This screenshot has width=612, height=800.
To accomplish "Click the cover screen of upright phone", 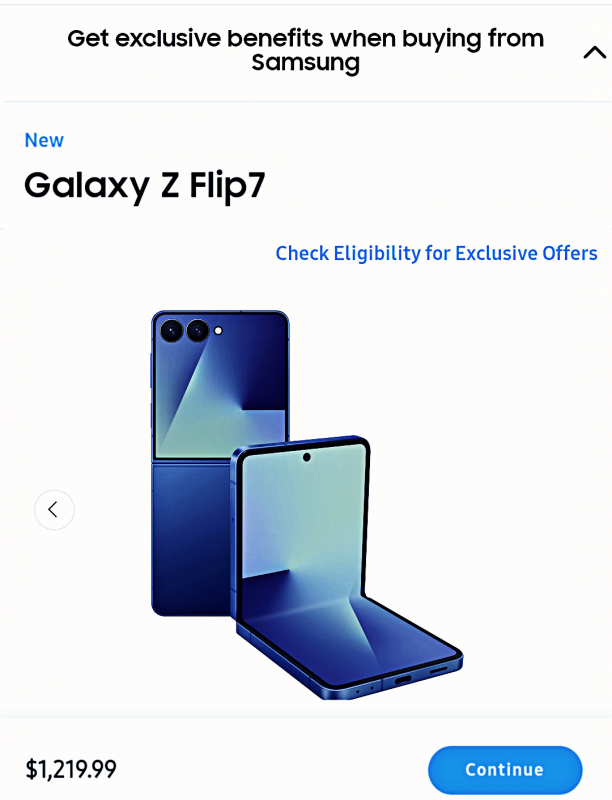I will [x=220, y=386].
